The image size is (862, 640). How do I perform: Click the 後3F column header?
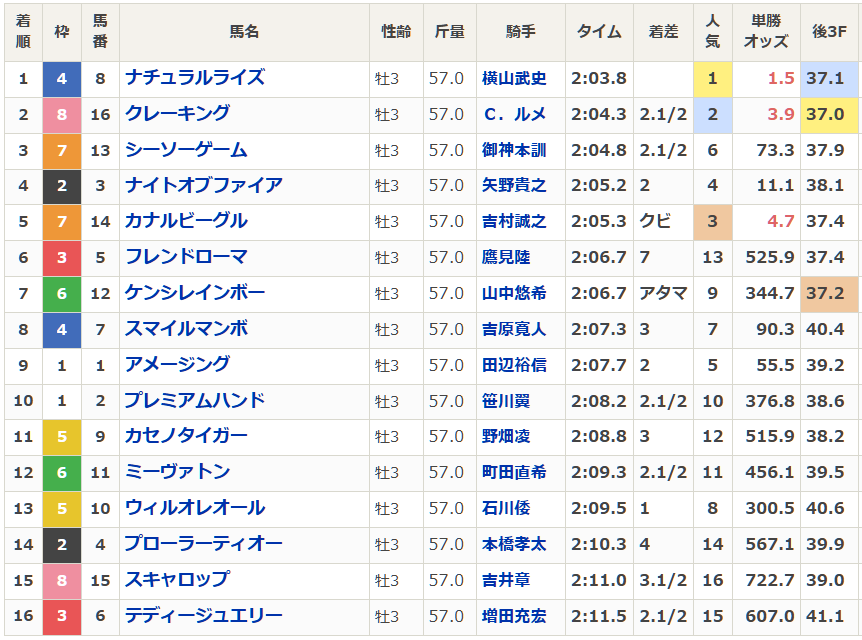point(829,32)
